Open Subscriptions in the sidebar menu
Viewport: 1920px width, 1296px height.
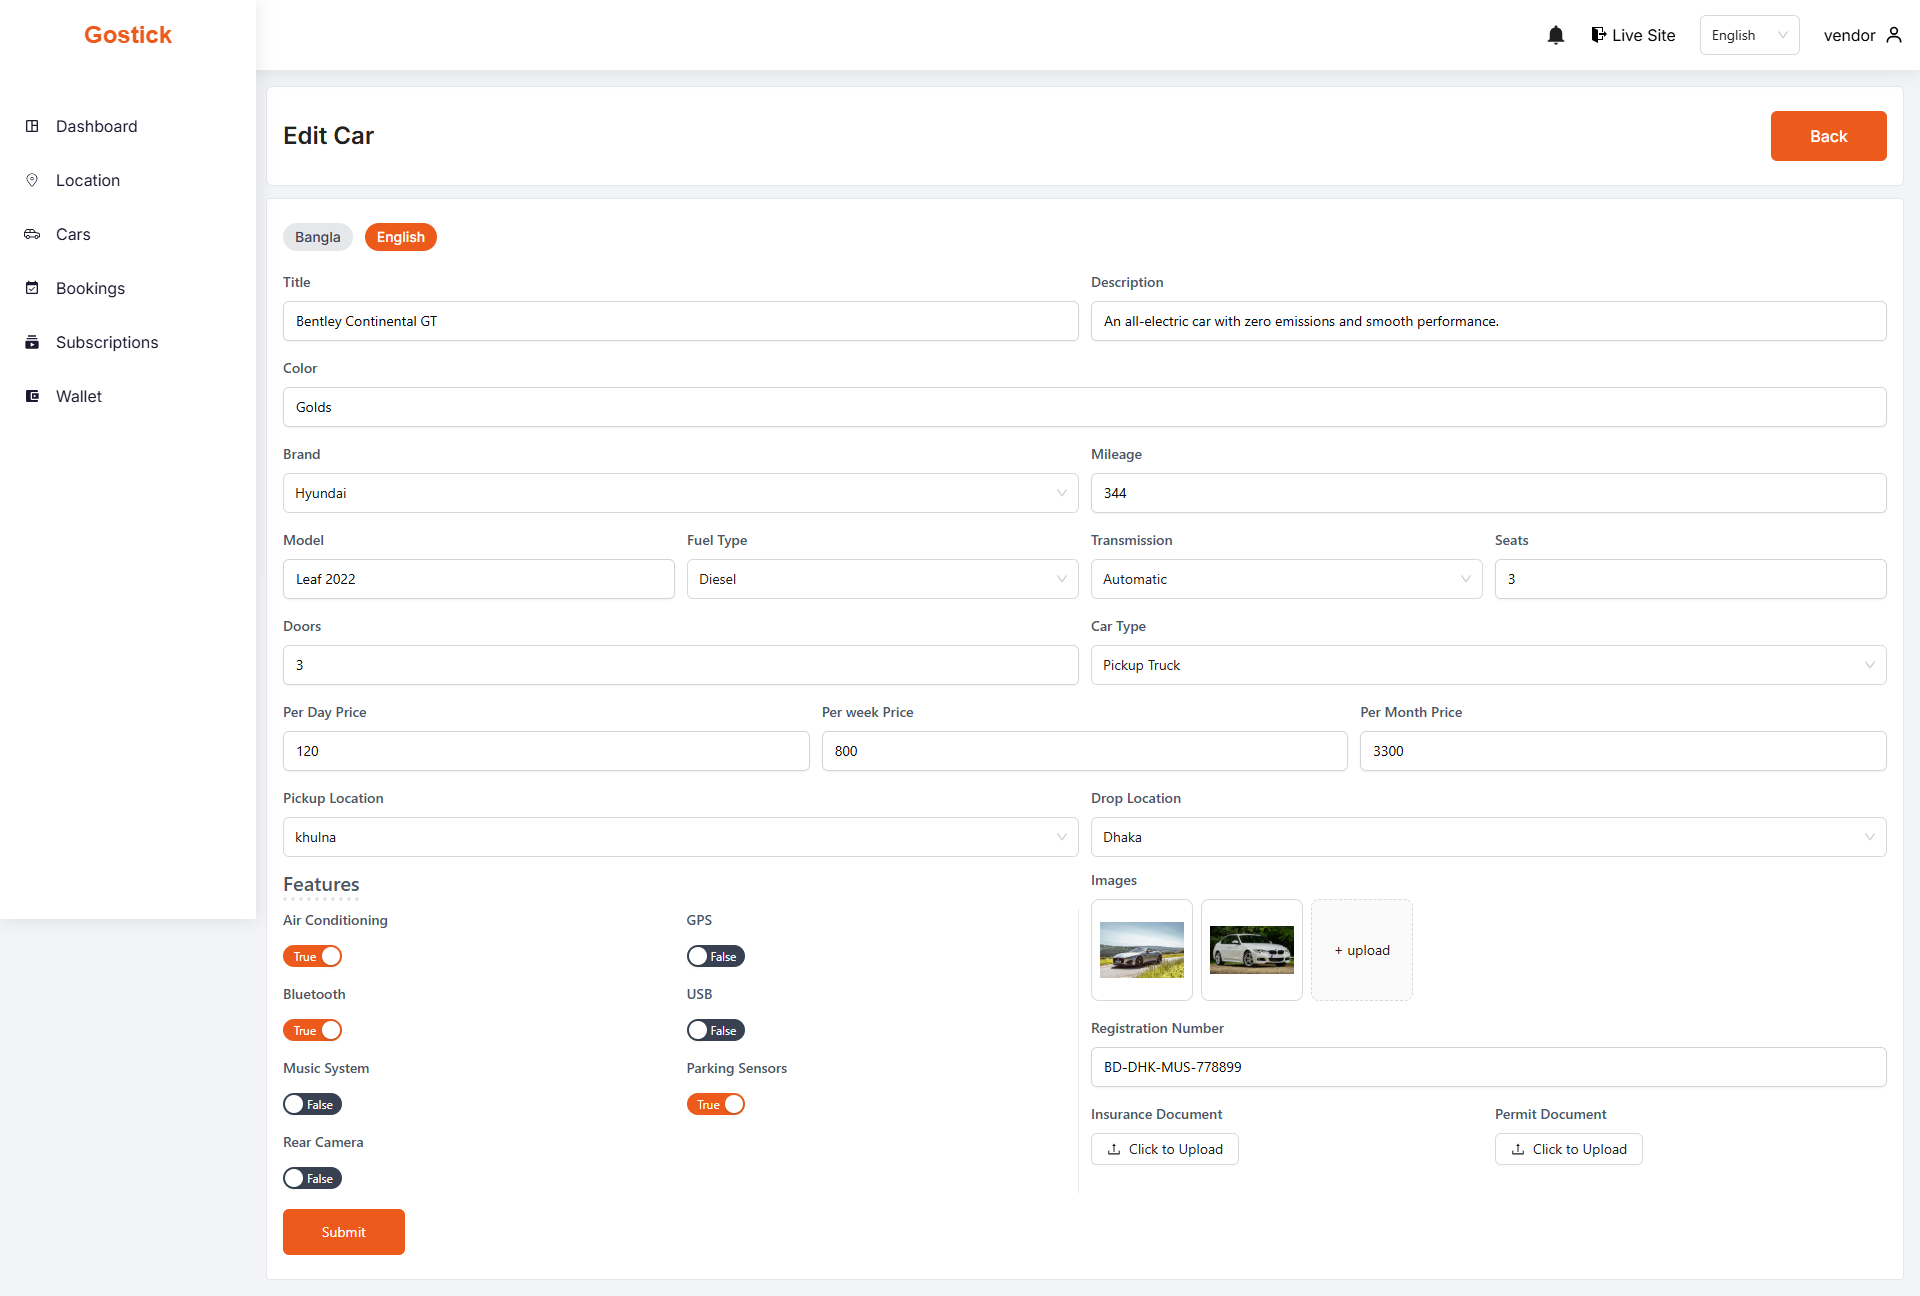[107, 342]
